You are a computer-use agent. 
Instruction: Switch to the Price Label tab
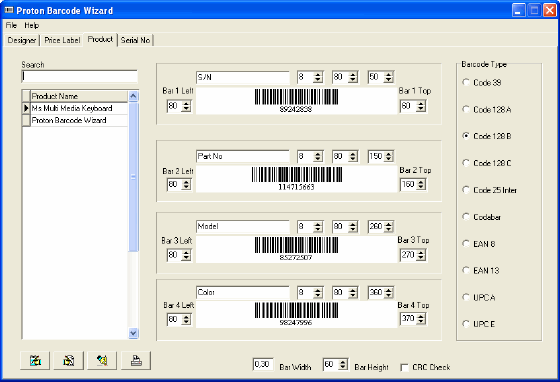coord(62,40)
